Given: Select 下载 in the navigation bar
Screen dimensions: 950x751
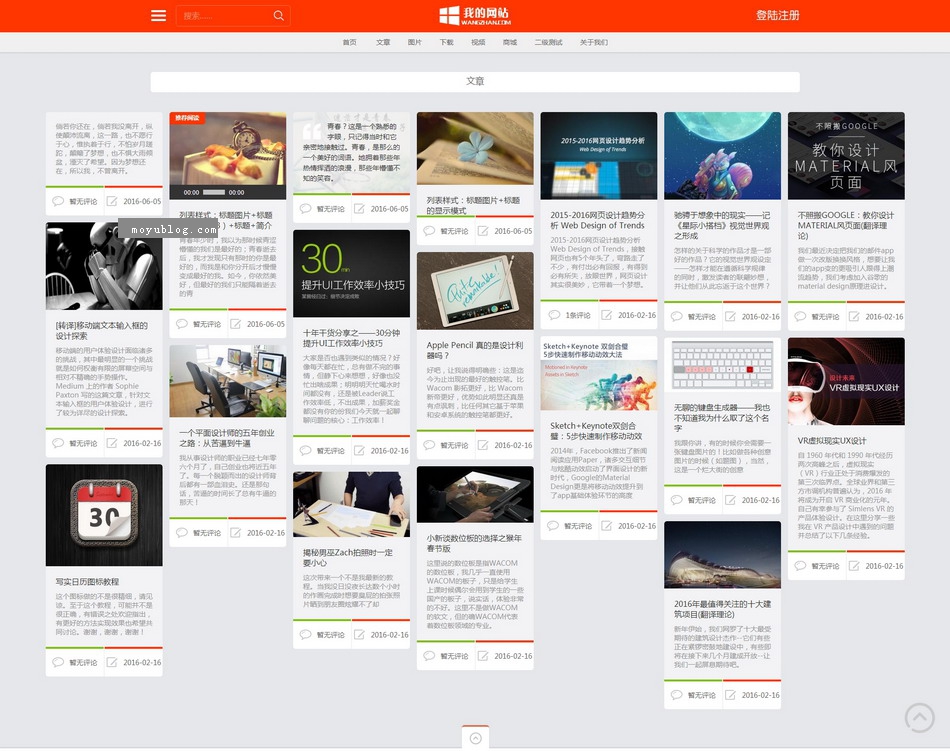Looking at the screenshot, I should [x=447, y=42].
